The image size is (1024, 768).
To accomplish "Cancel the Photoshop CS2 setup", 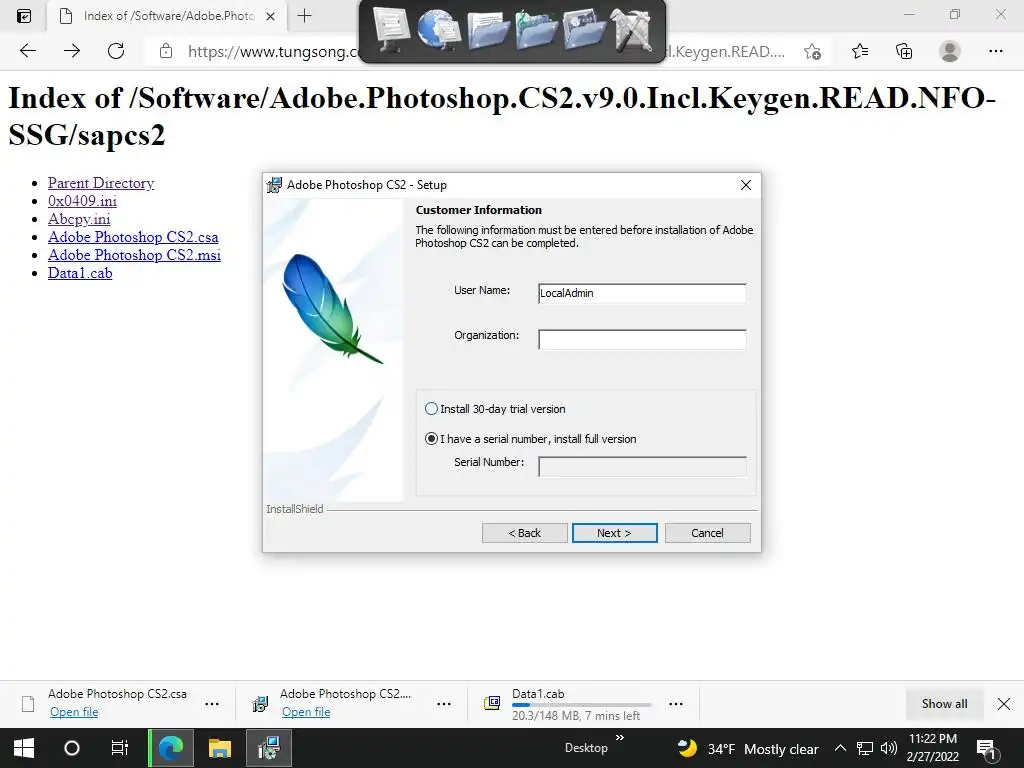I will (x=707, y=533).
